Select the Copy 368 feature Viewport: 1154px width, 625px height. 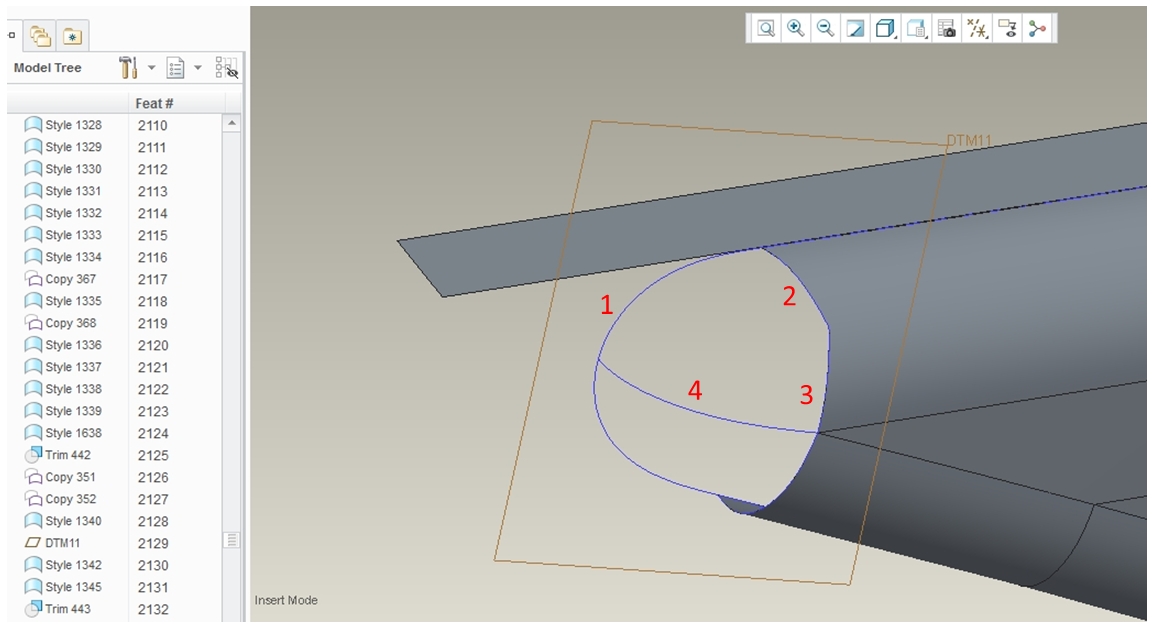[60, 323]
